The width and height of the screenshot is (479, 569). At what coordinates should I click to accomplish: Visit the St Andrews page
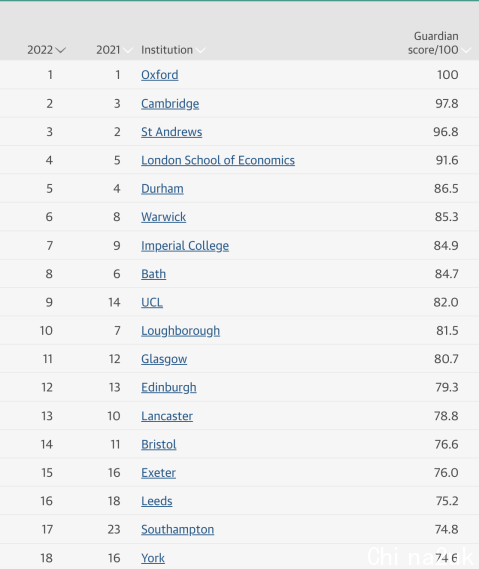tap(171, 132)
